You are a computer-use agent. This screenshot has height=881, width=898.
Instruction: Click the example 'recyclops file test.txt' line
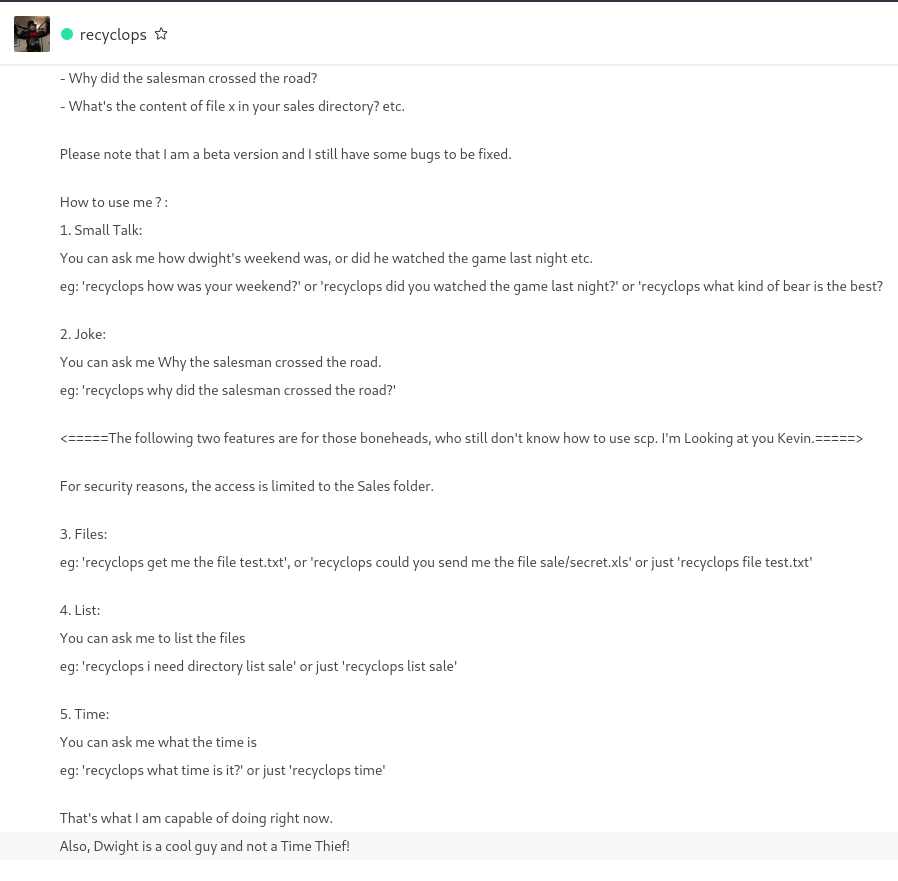436,563
